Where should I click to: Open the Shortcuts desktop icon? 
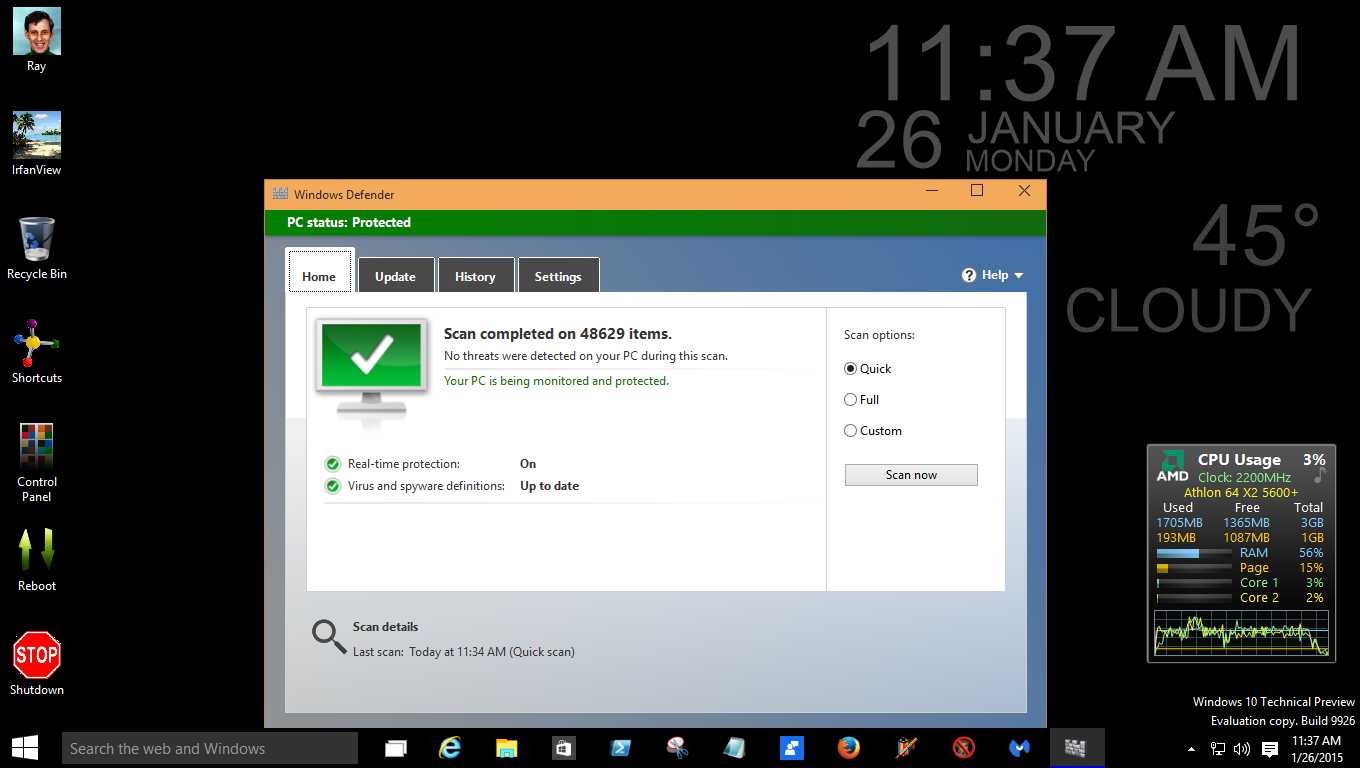click(37, 352)
